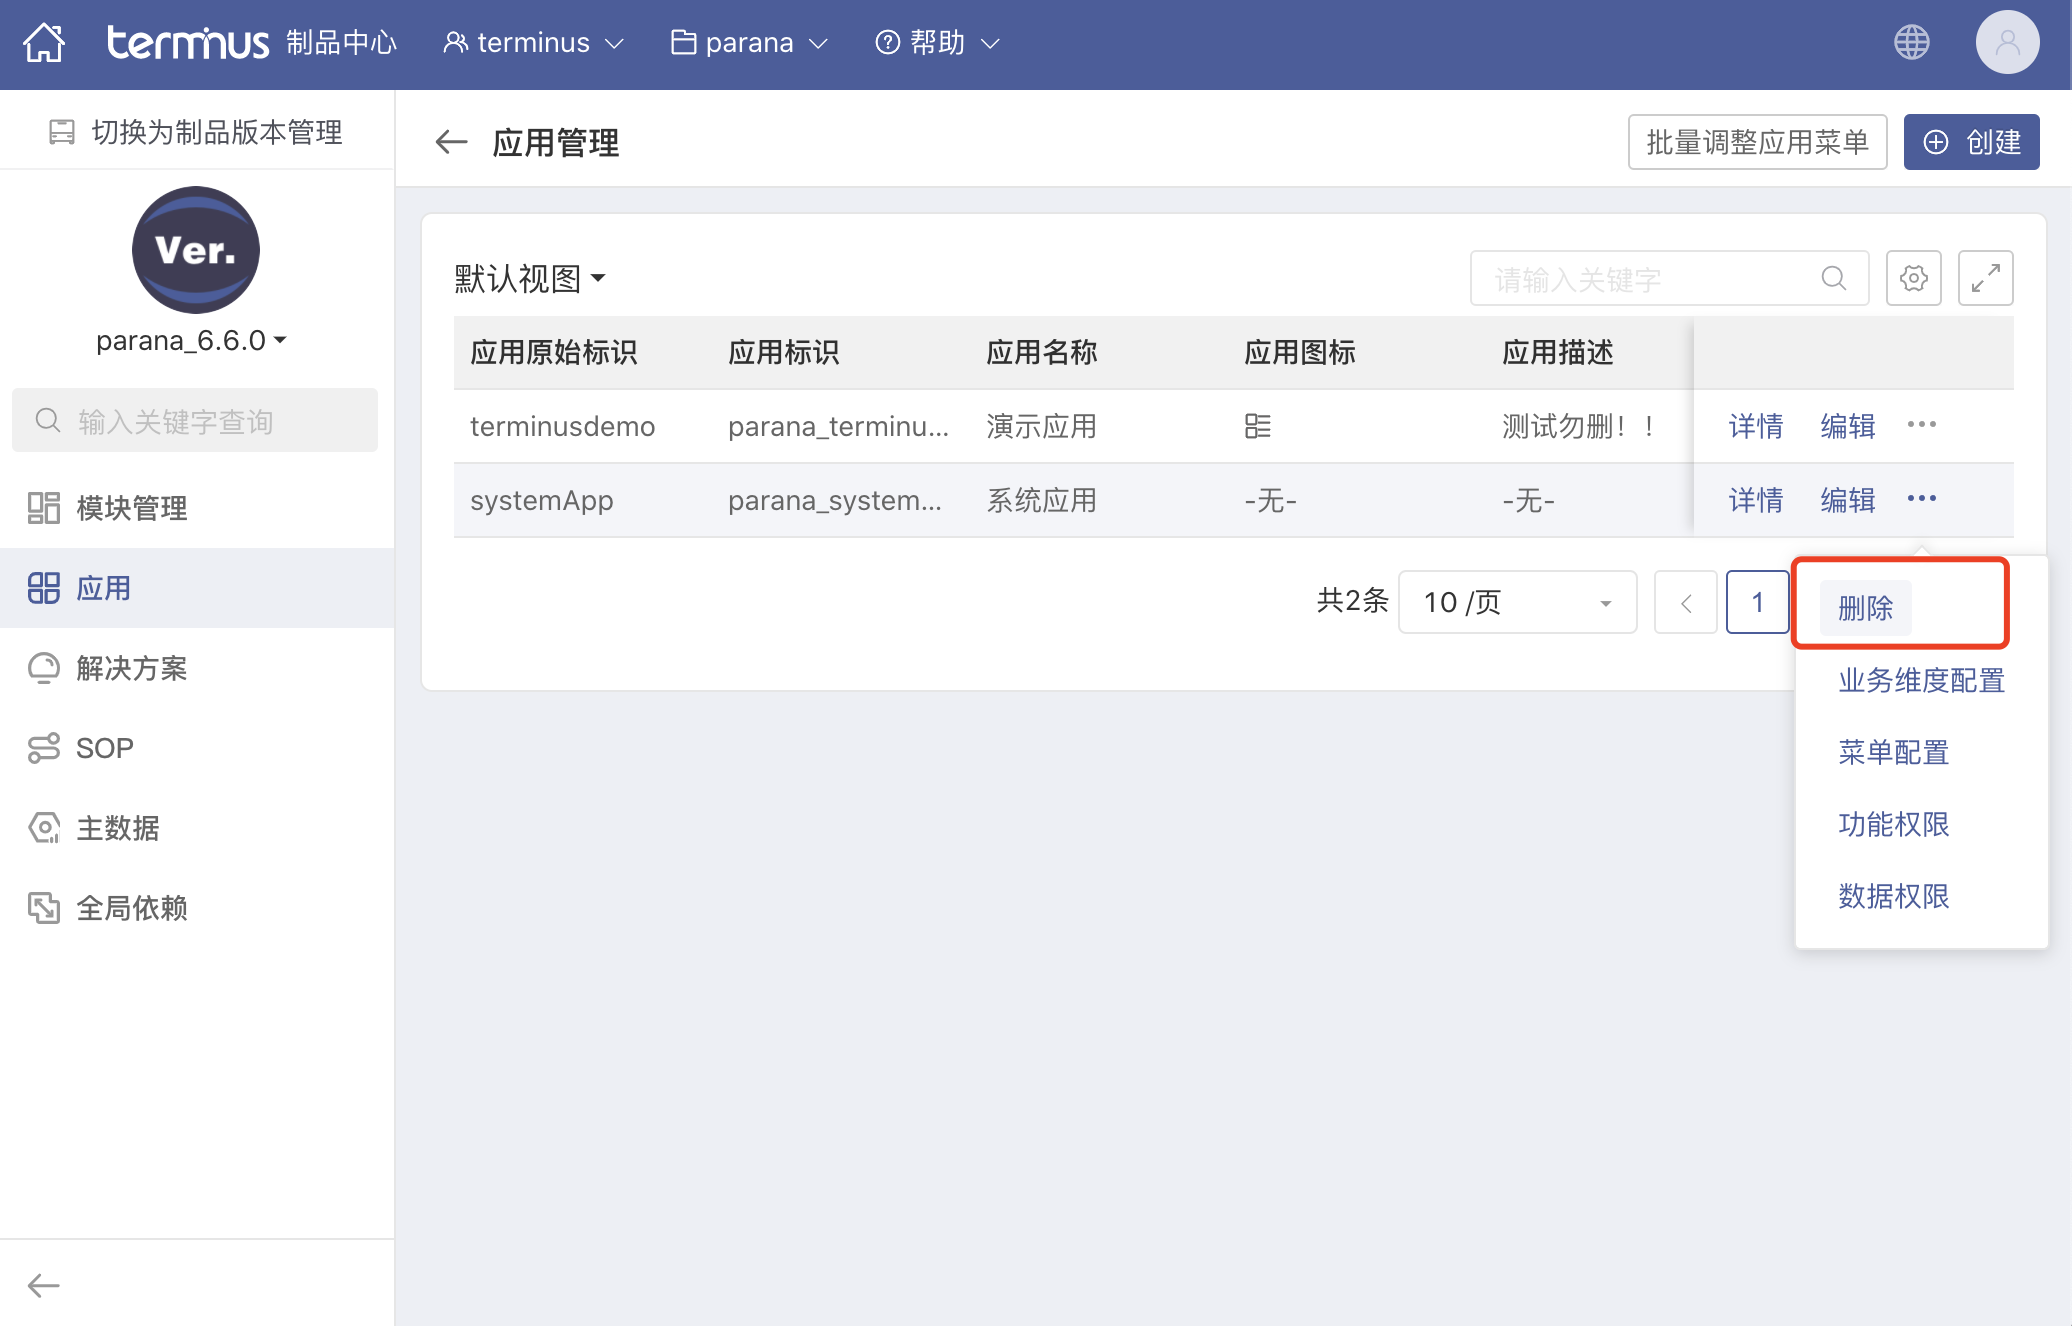Screen dimensions: 2072x1326
Task: Click the terminusdemo cell
Action: [x=563, y=427]
